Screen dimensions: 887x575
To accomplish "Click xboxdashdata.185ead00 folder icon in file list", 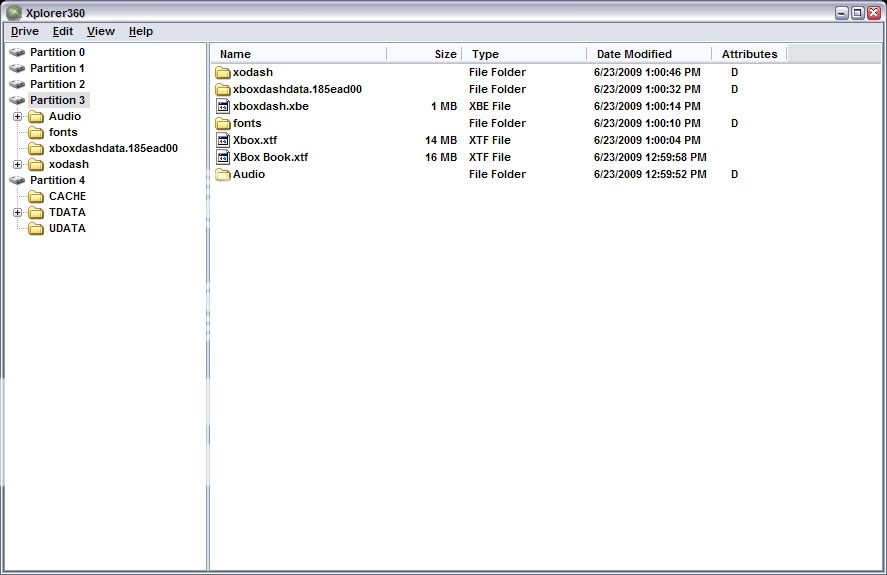I will click(223, 89).
